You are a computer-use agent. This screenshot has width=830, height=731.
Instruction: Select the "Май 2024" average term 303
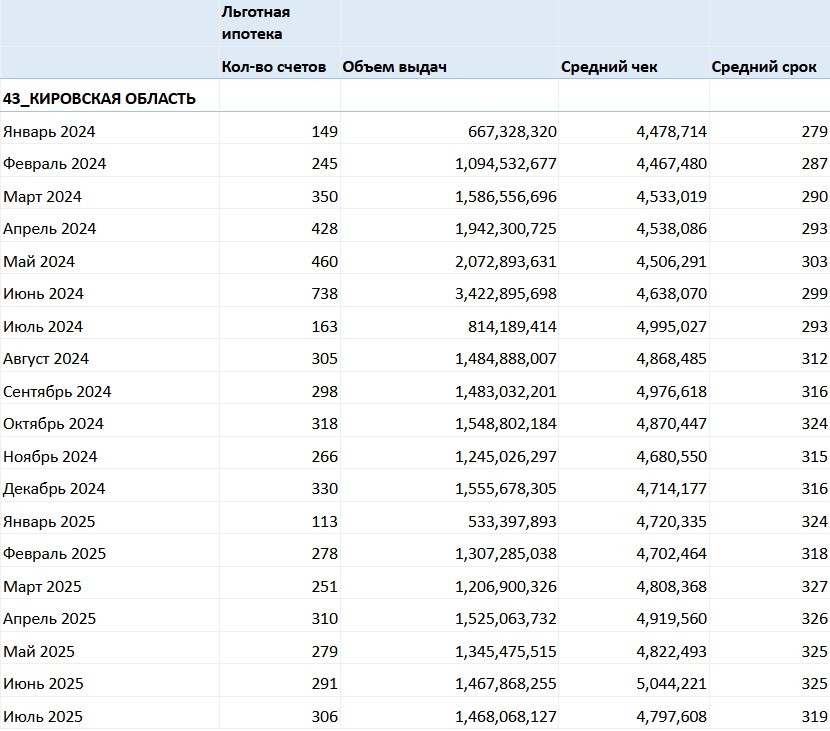click(814, 261)
